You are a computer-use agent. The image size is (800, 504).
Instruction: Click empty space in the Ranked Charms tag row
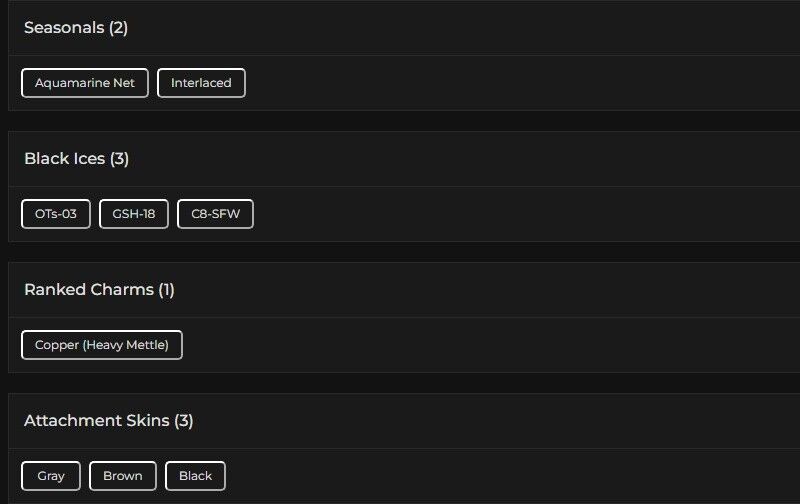500,345
